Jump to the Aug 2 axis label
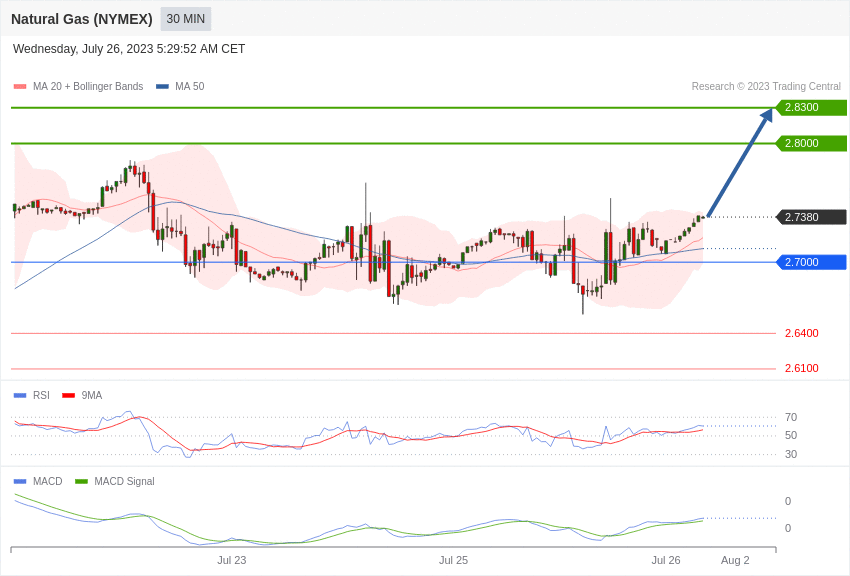 (735, 560)
